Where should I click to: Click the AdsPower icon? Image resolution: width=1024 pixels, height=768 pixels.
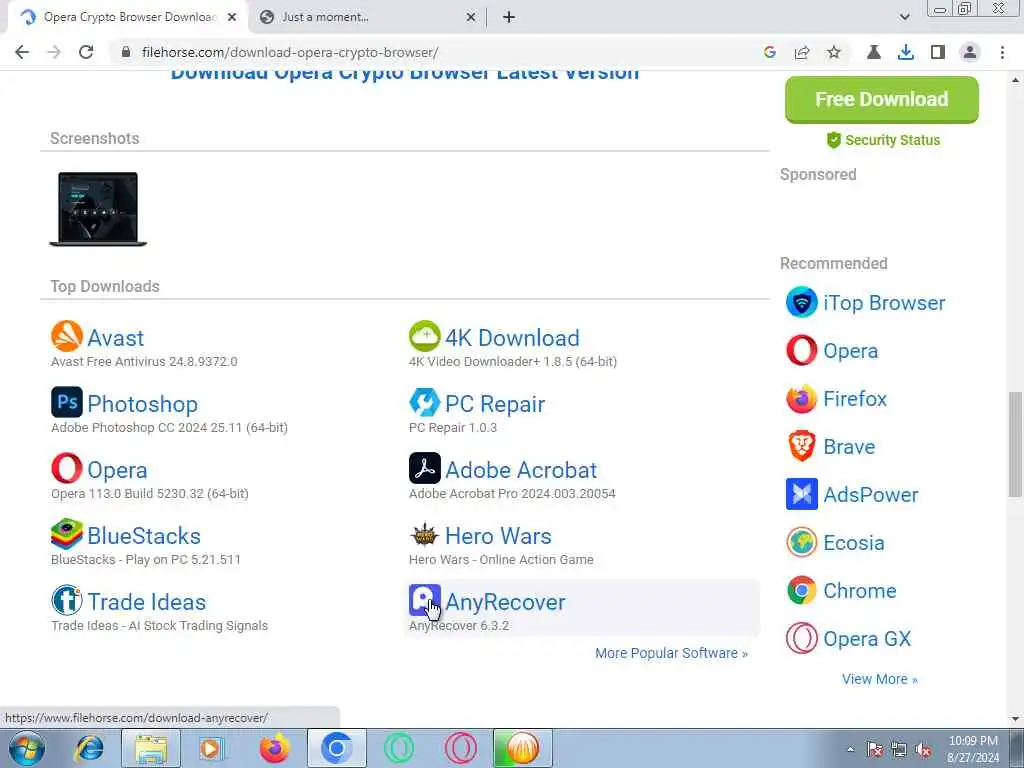click(x=801, y=494)
